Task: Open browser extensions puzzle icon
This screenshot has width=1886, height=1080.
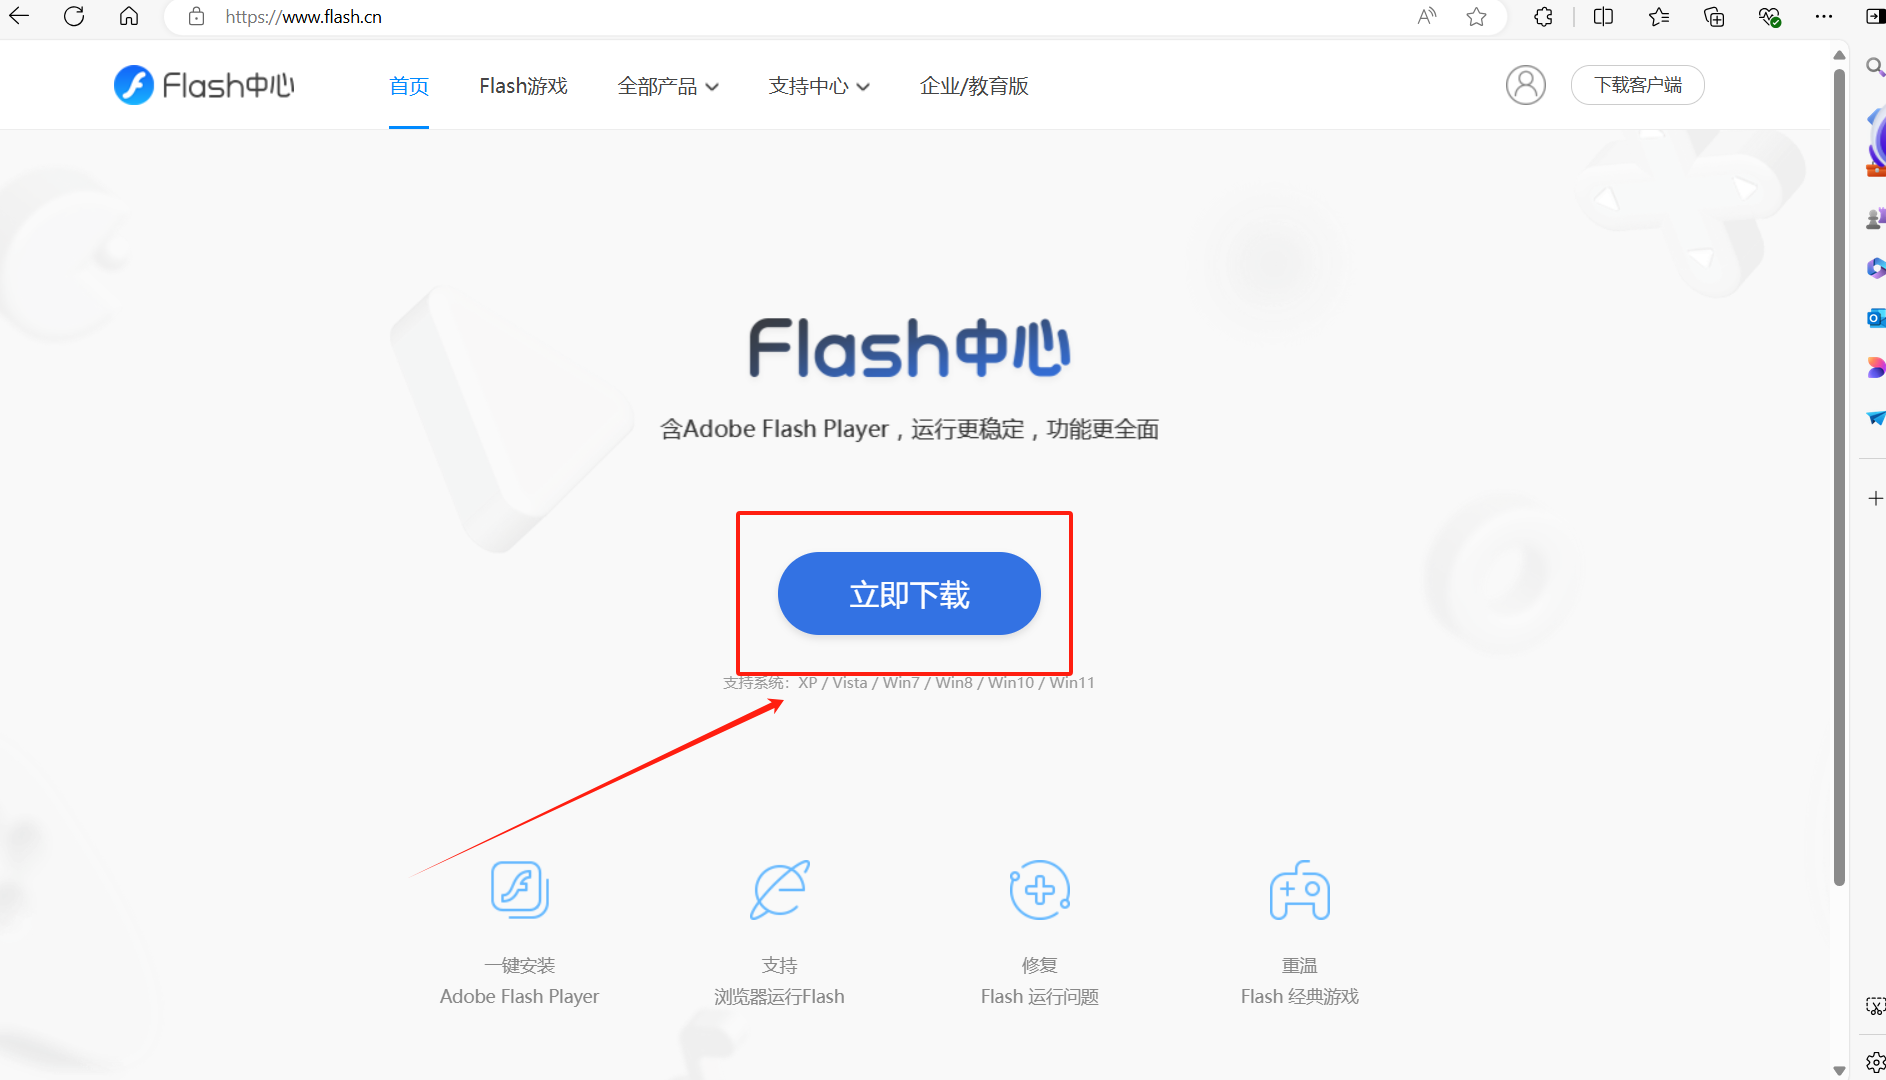Action: click(1543, 17)
